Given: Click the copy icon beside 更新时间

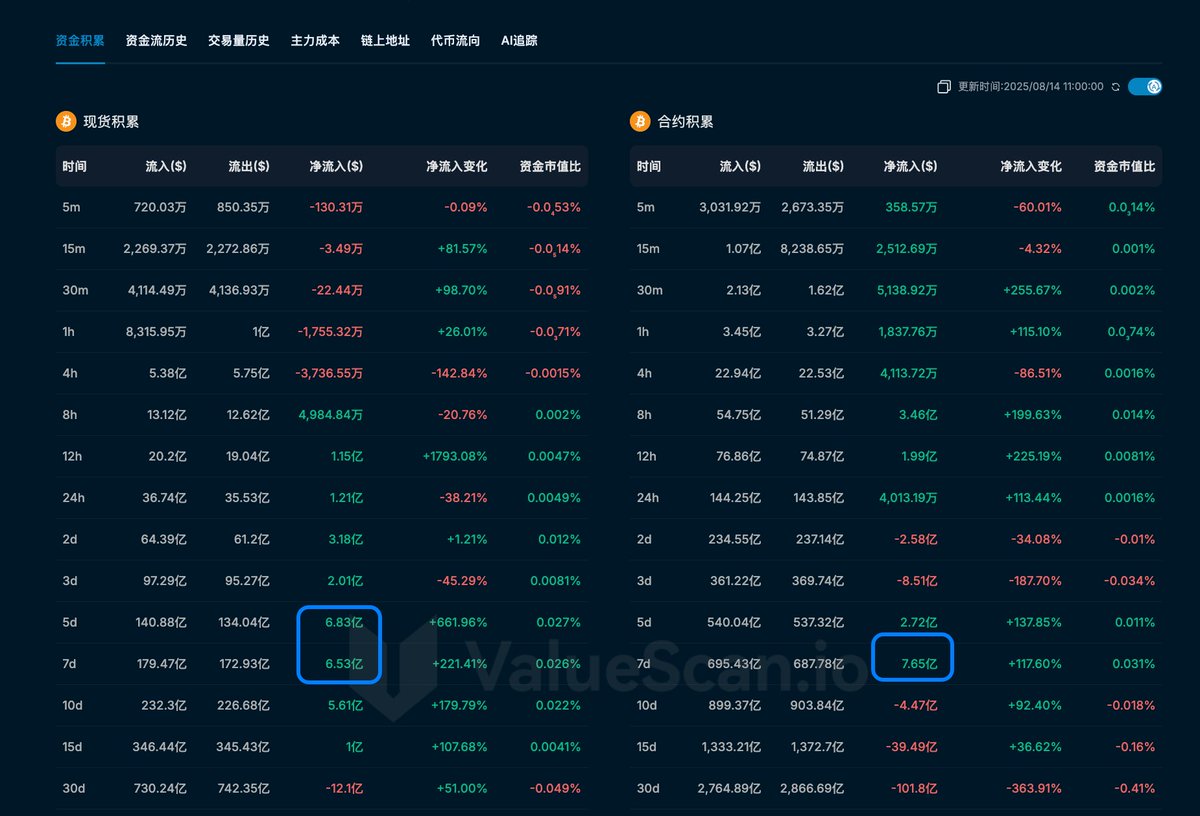Looking at the screenshot, I should coord(943,87).
